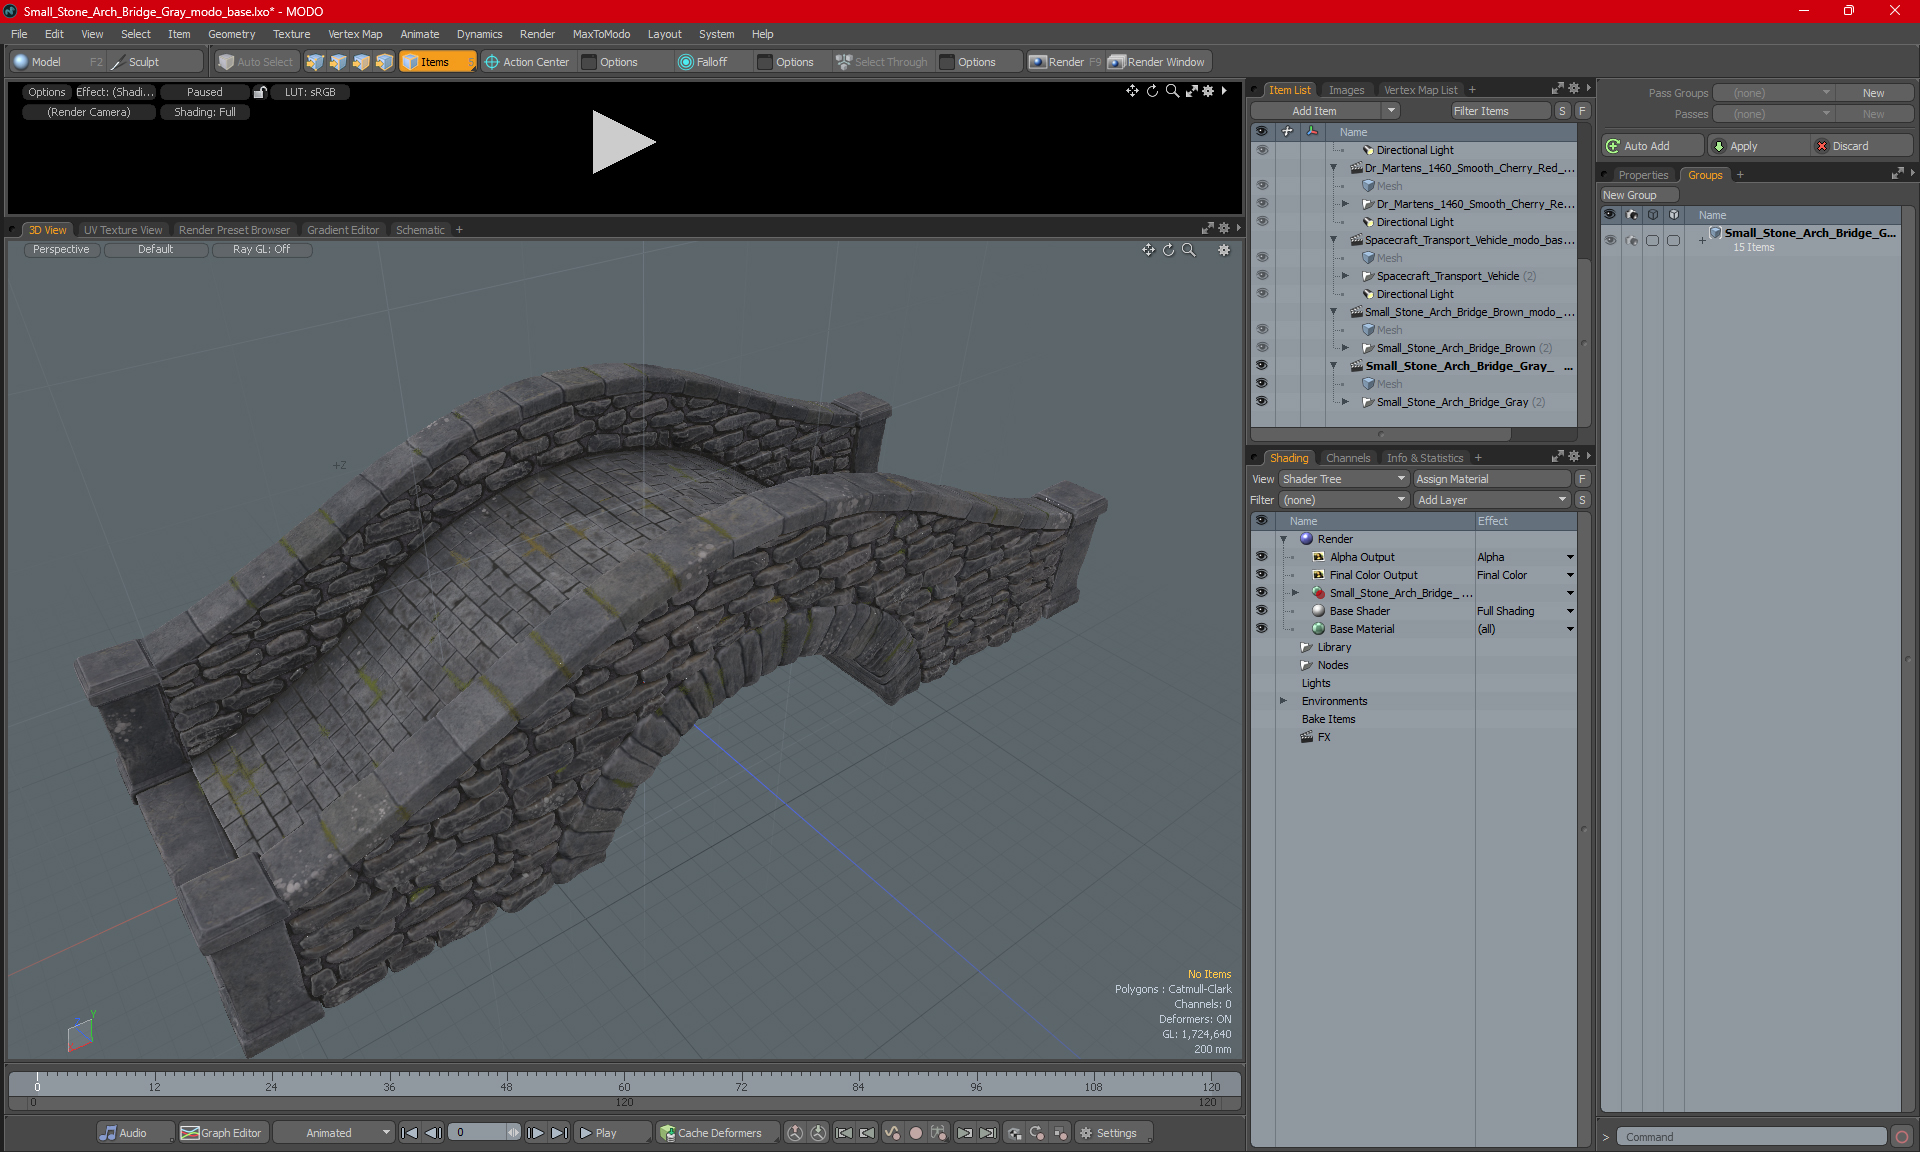The height and width of the screenshot is (1152, 1920).
Task: Toggle visibility of the group in Groups panel
Action: [x=1610, y=240]
